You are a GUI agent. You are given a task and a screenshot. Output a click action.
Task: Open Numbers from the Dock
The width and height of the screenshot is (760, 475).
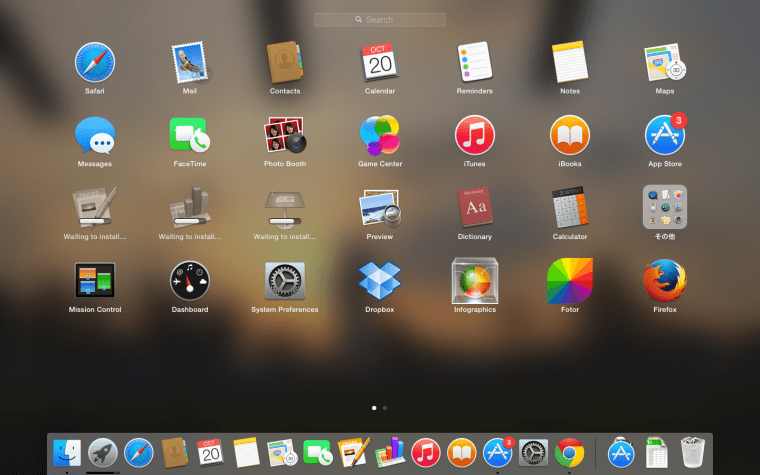[x=390, y=452]
